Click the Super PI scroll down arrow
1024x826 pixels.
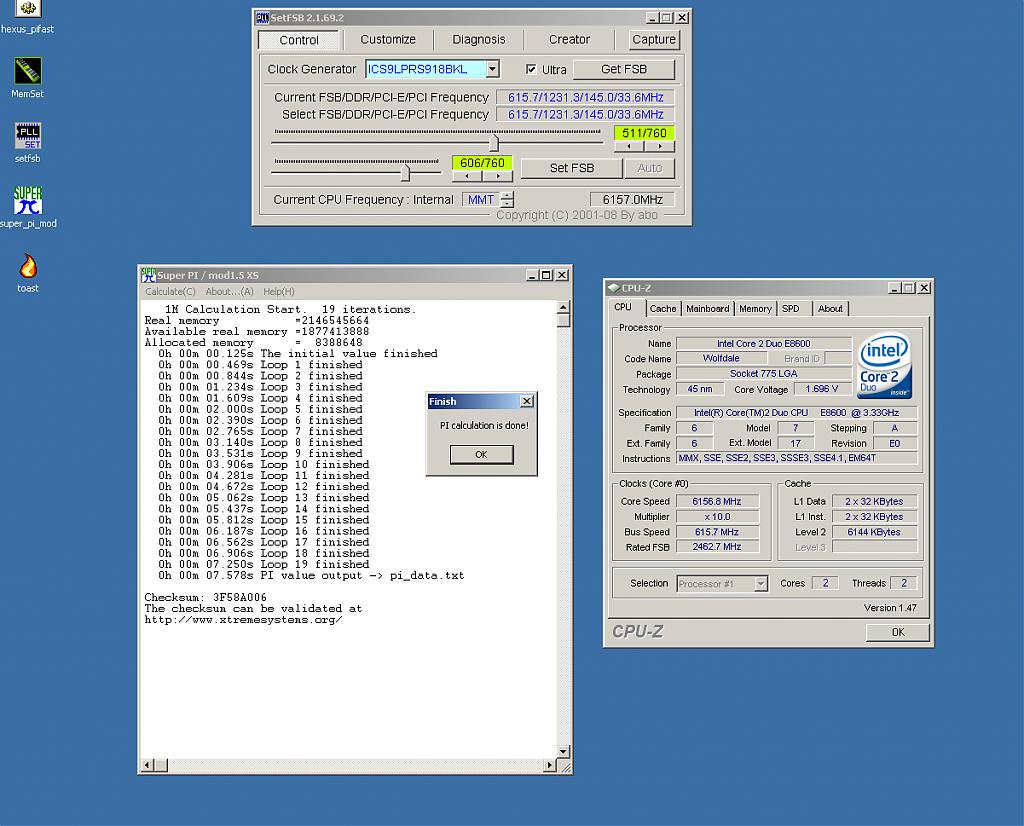pyautogui.click(x=563, y=752)
